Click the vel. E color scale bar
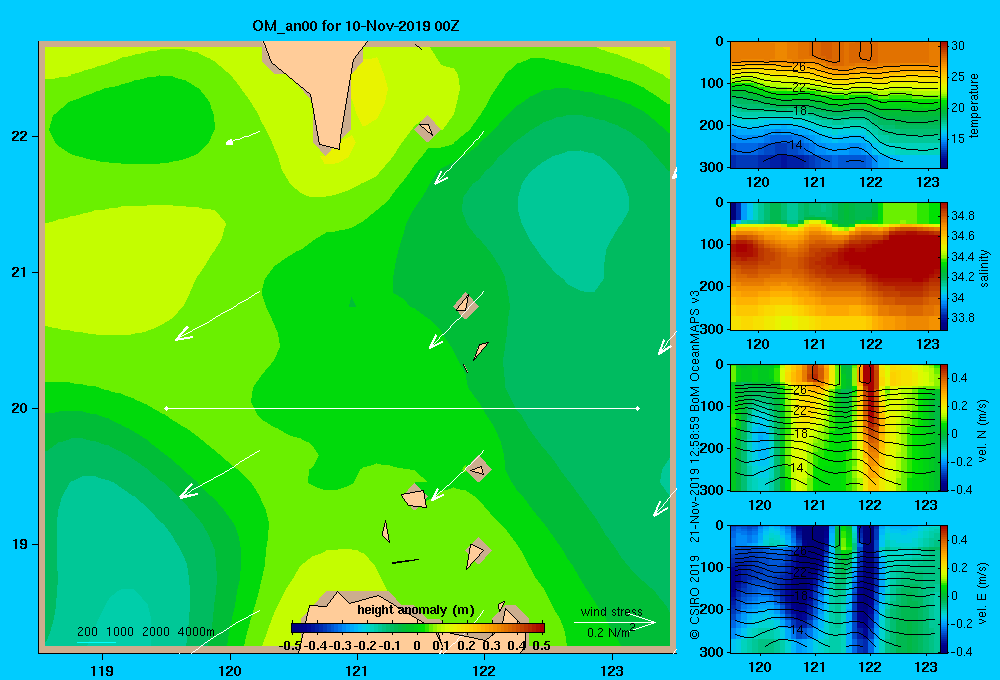The width and height of the screenshot is (1000, 680). pyautogui.click(x=944, y=589)
